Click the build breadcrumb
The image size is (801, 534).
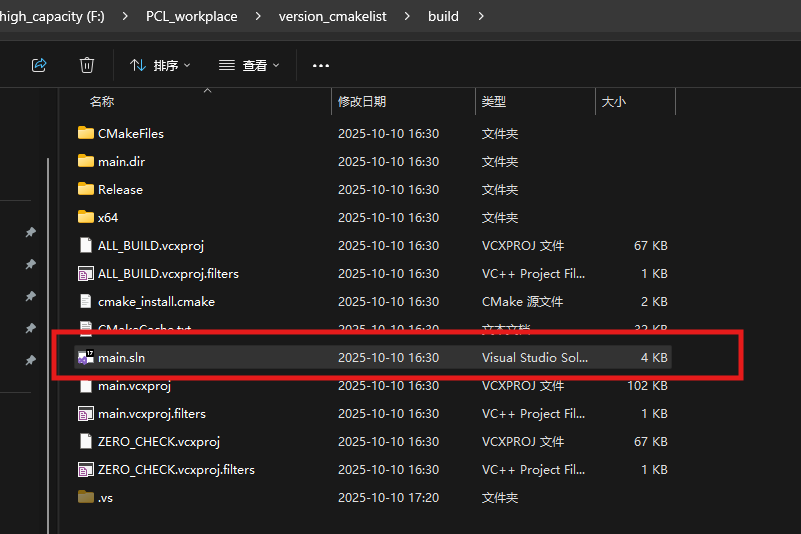pos(443,16)
